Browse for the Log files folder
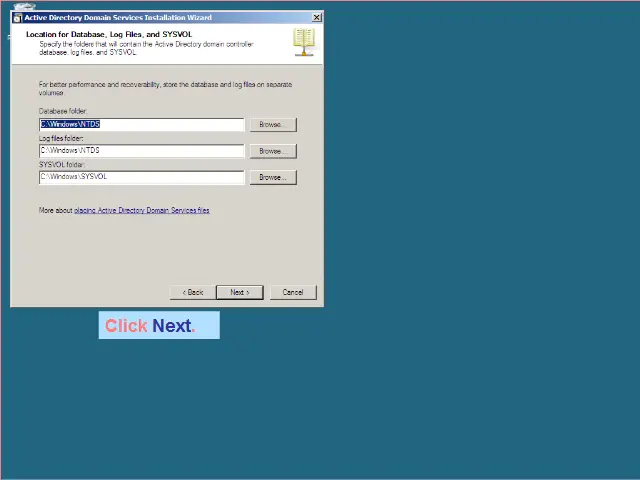The width and height of the screenshot is (640, 480). [x=273, y=151]
